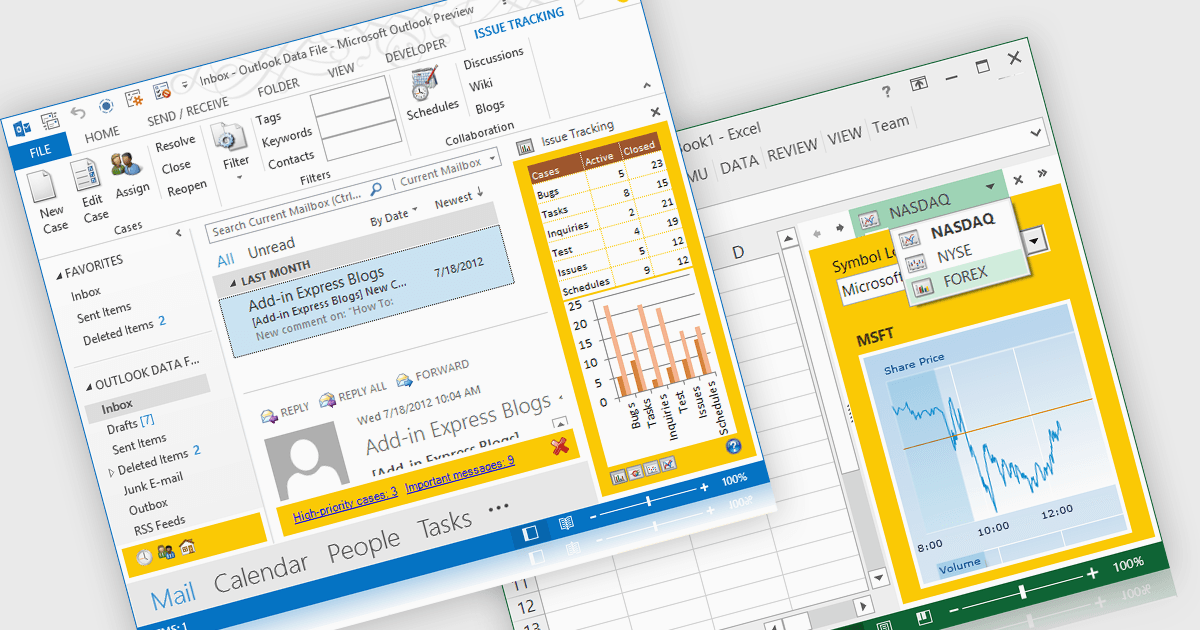
Task: Click the Forward icon
Action: pyautogui.click(x=404, y=380)
